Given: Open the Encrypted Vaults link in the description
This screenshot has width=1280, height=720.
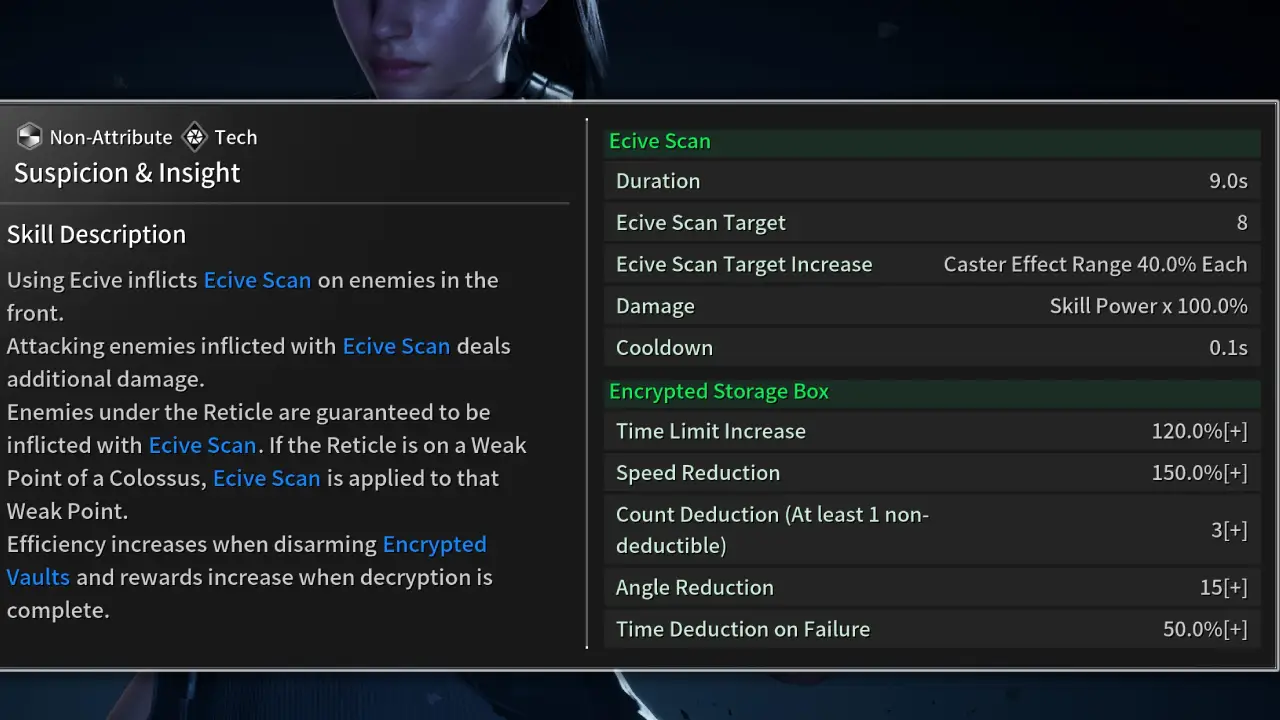Looking at the screenshot, I should pos(246,560).
